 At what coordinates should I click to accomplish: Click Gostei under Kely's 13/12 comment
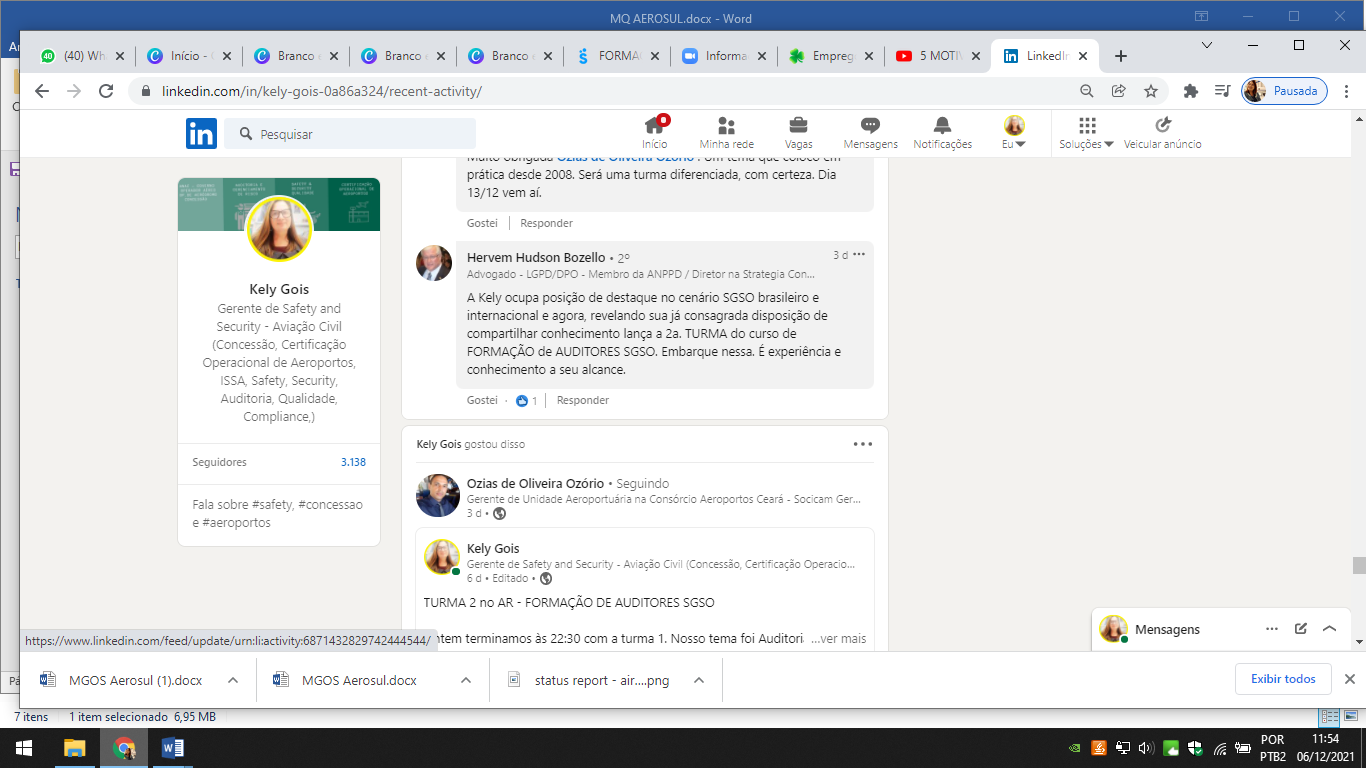482,223
